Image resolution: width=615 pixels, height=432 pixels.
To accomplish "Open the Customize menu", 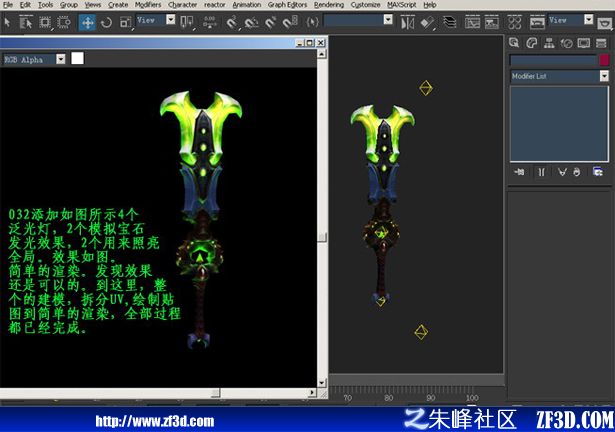I will coord(365,5).
